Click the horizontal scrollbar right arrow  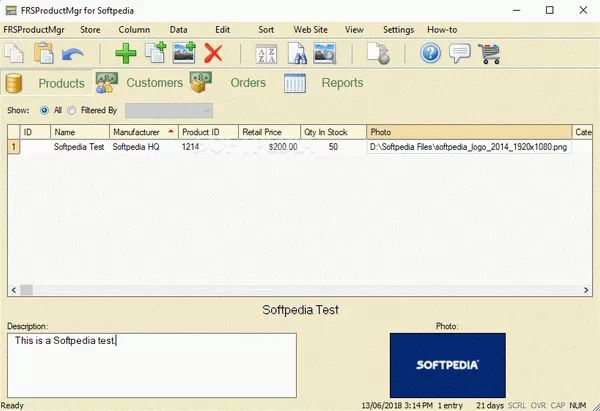pos(586,290)
